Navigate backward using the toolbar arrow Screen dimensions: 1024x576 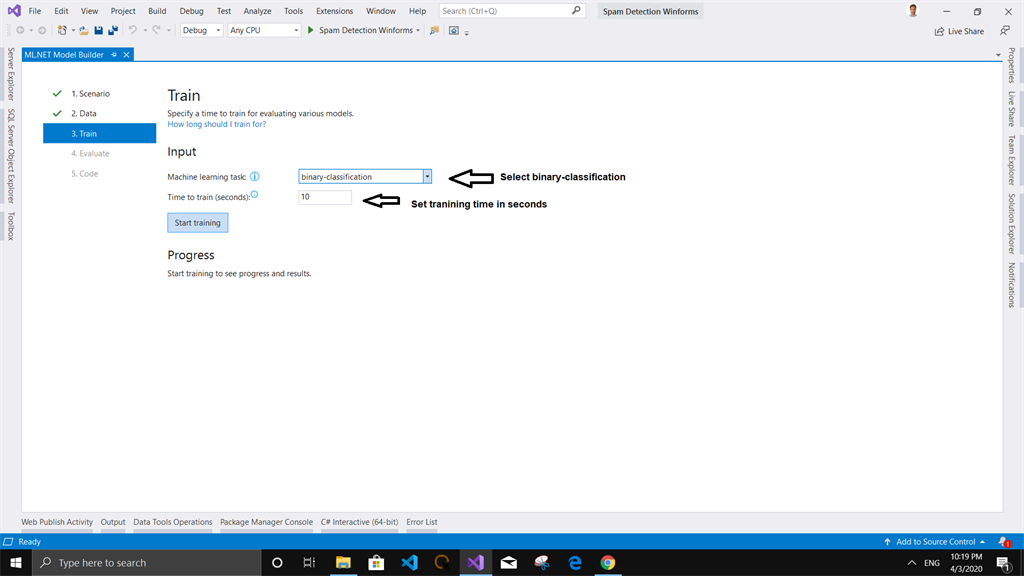coord(20,31)
